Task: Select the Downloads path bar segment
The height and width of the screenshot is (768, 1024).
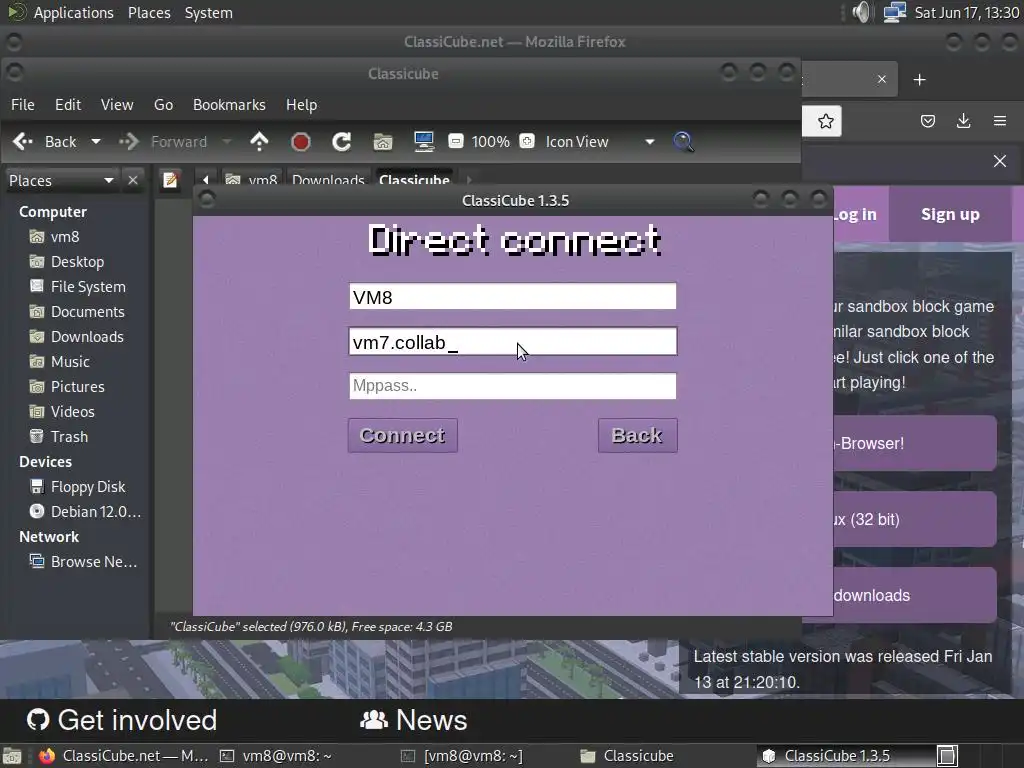Action: 328,180
